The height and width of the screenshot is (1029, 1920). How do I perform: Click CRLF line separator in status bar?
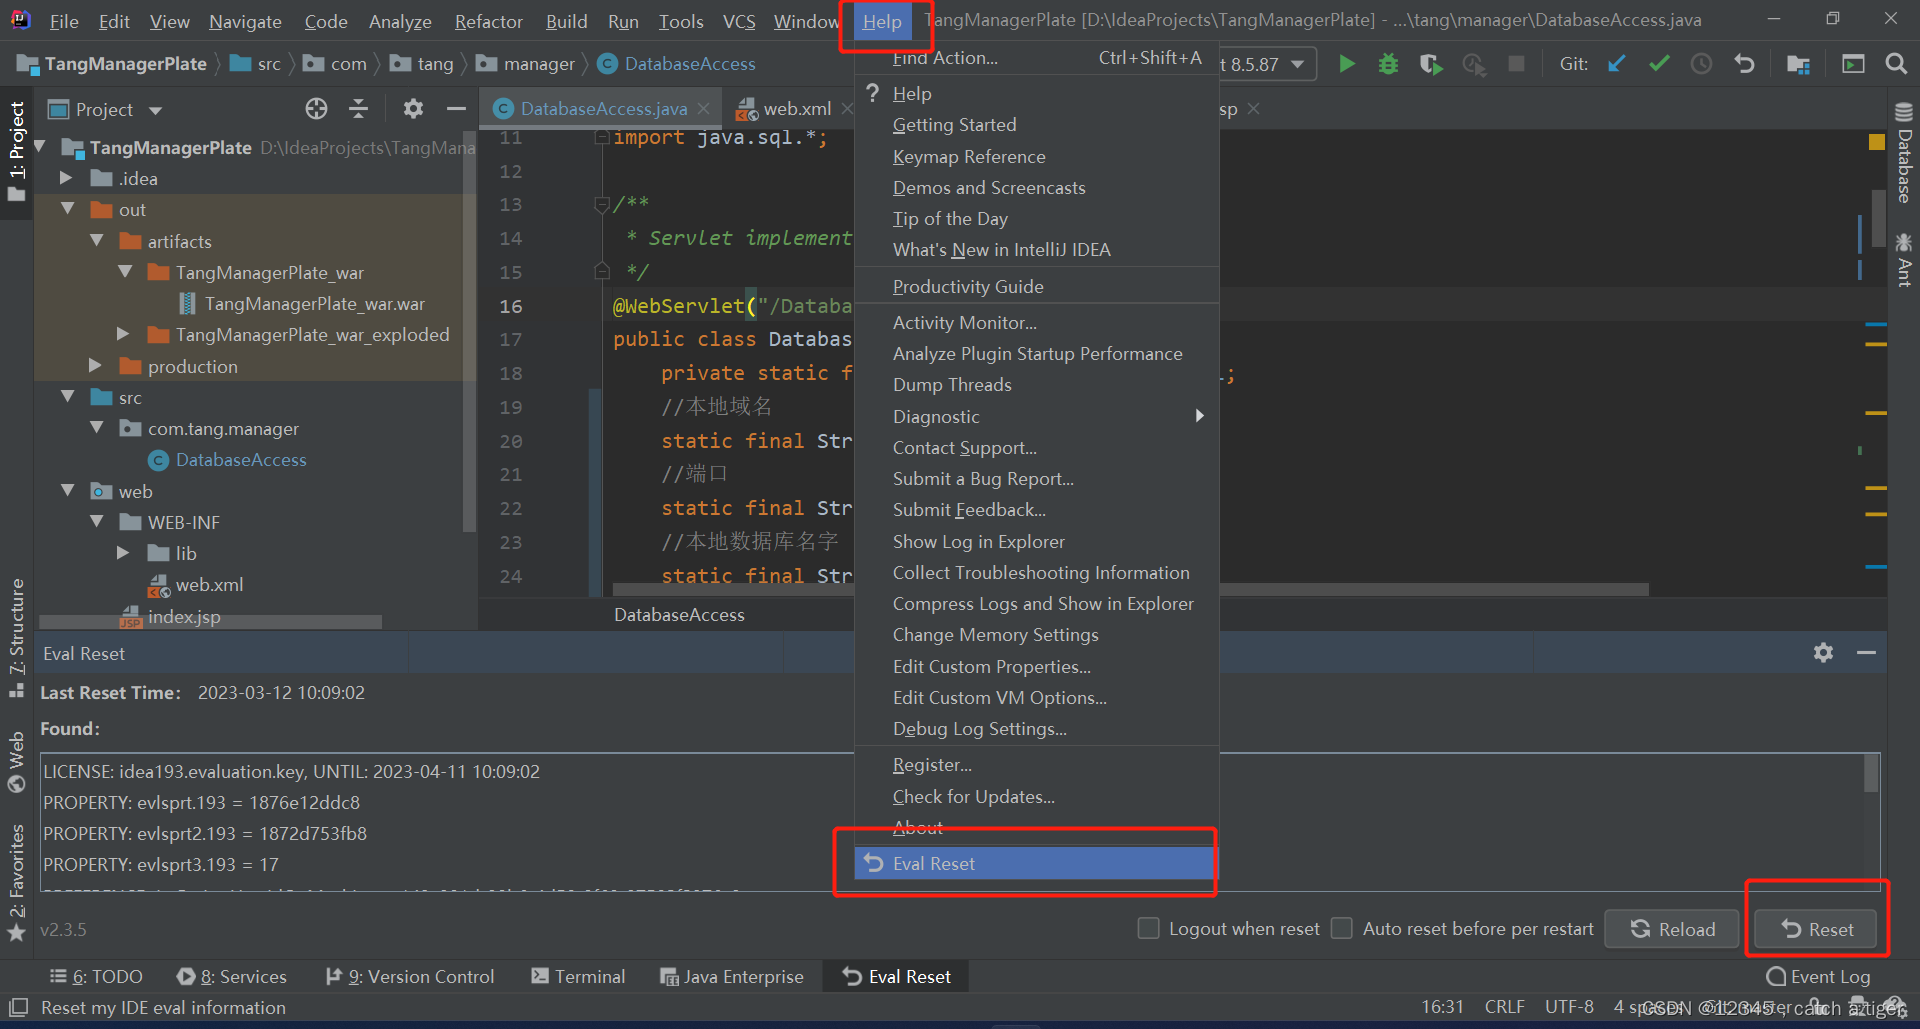pos(1504,1007)
